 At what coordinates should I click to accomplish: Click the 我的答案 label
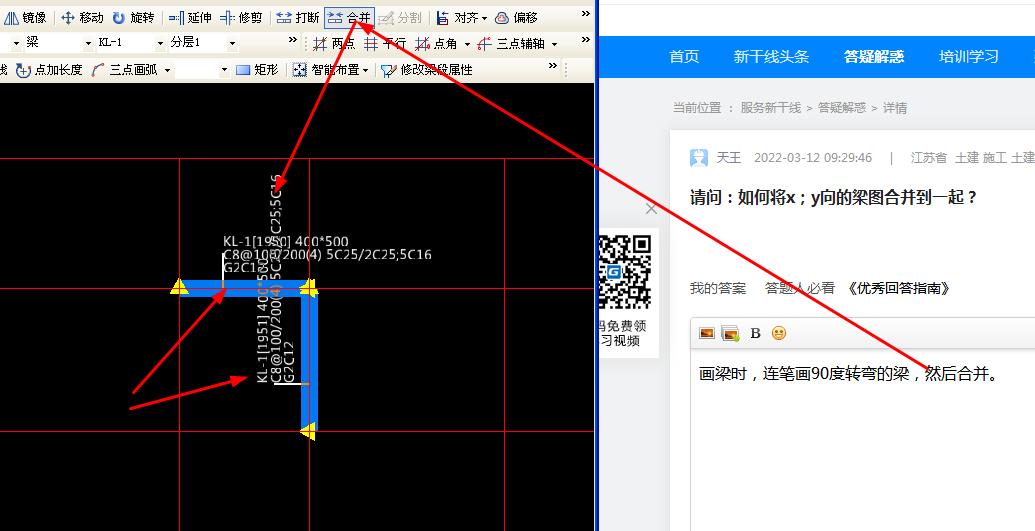point(718,288)
